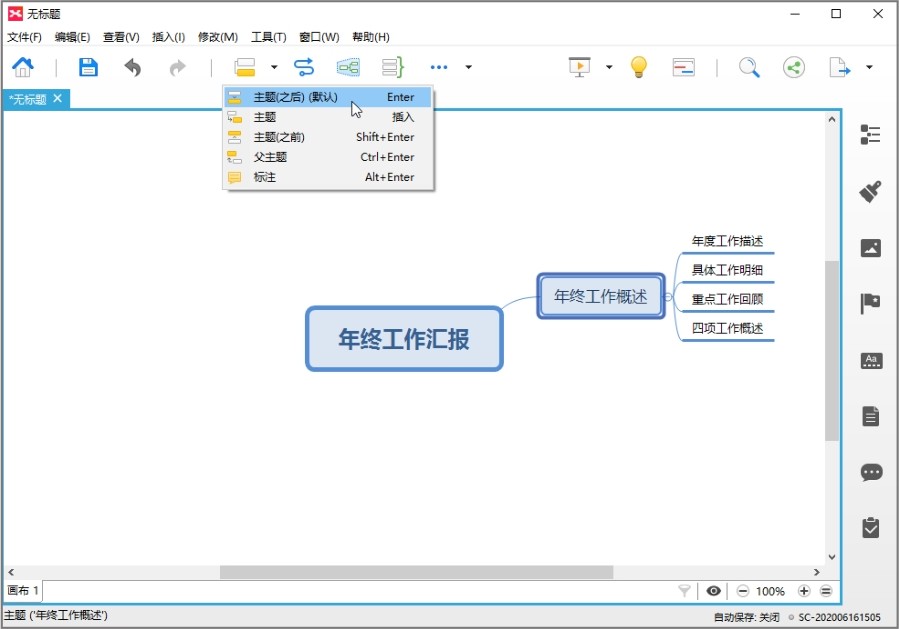Insert a relationship line using toolbar icon
The image size is (899, 629).
tap(304, 67)
